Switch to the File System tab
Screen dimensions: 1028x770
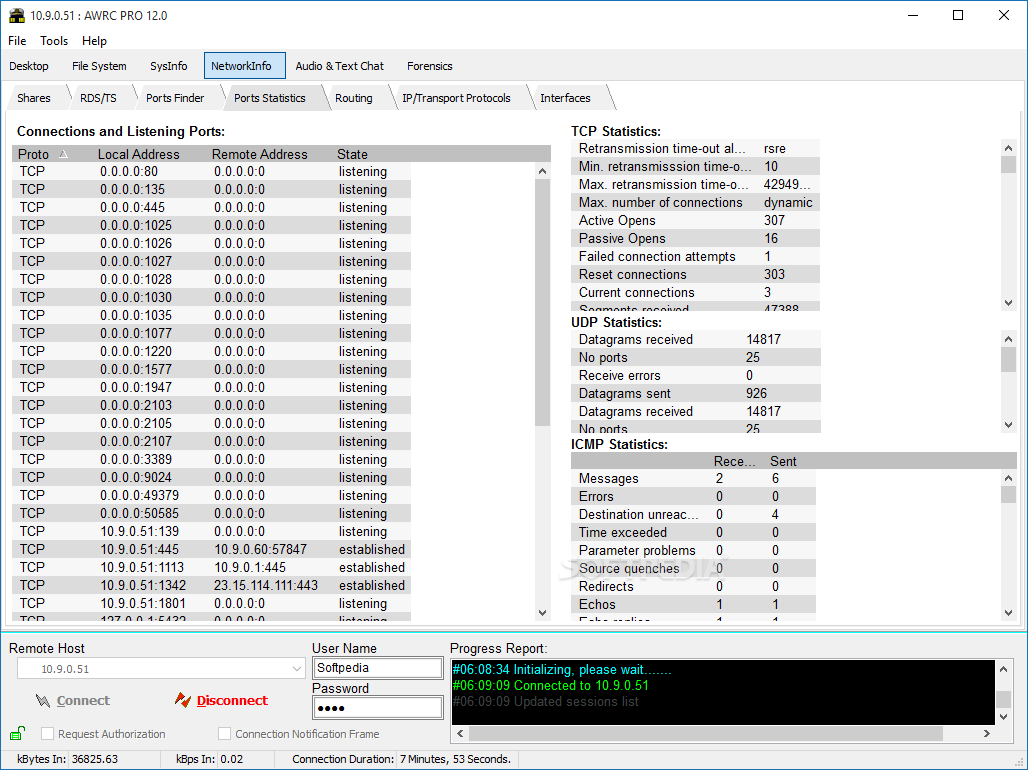99,66
